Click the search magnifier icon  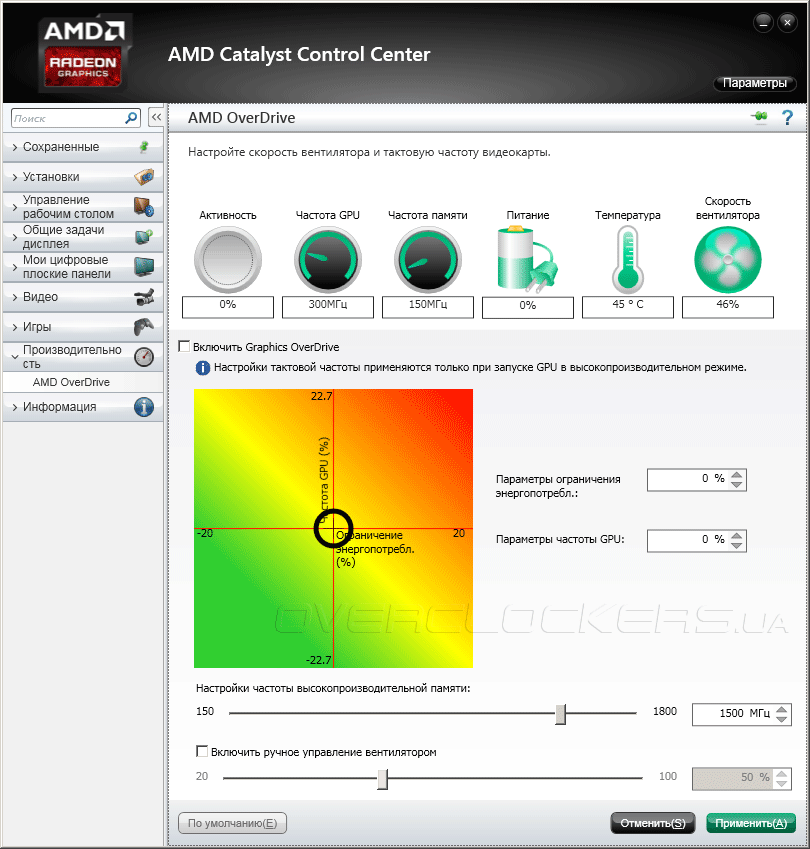pos(131,117)
